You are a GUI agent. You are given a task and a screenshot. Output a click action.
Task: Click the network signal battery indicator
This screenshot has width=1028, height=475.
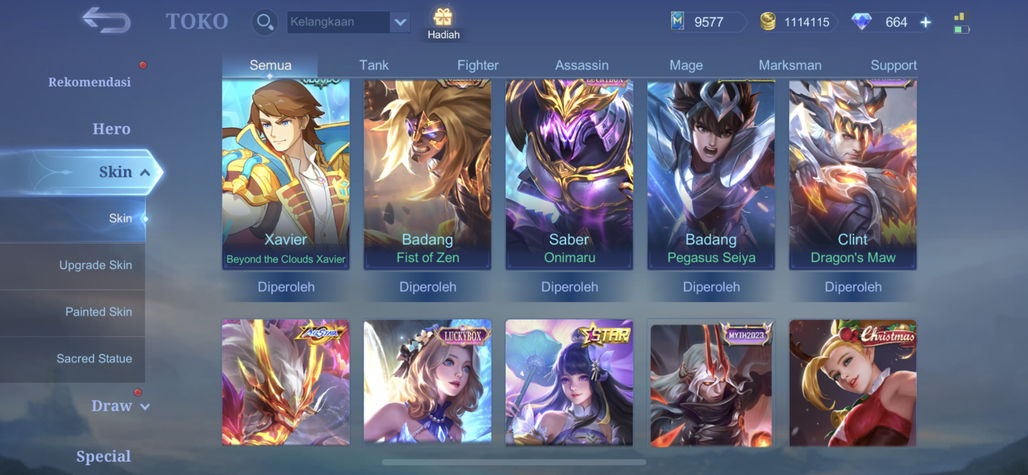point(961,22)
